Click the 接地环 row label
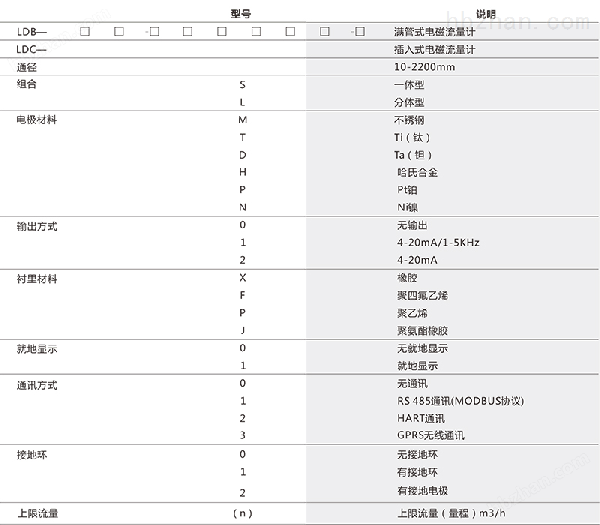The width and height of the screenshot is (600, 525). (32, 455)
